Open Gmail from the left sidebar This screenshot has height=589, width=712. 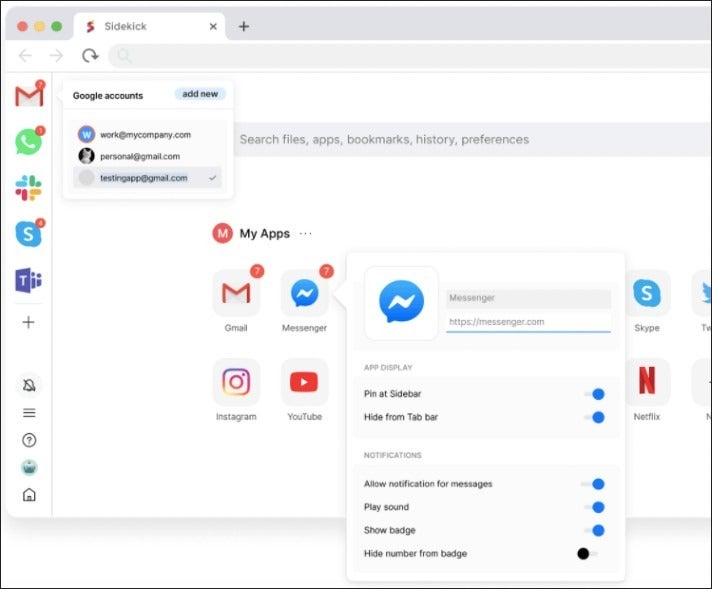(29, 96)
